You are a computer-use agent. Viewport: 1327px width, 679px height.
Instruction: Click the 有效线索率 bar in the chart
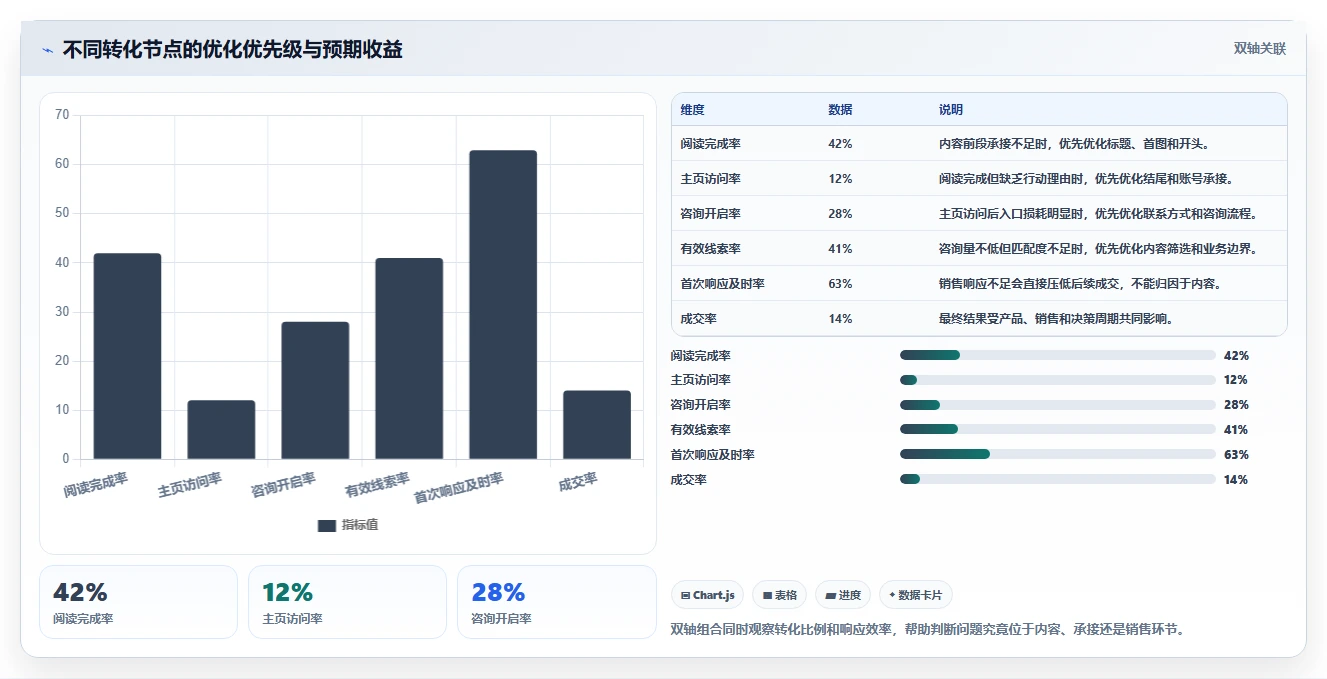(x=409, y=359)
